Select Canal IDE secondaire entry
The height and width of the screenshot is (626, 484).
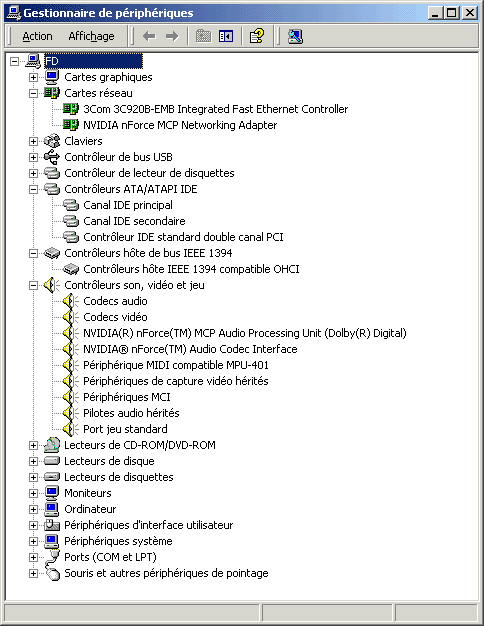pyautogui.click(x=134, y=221)
